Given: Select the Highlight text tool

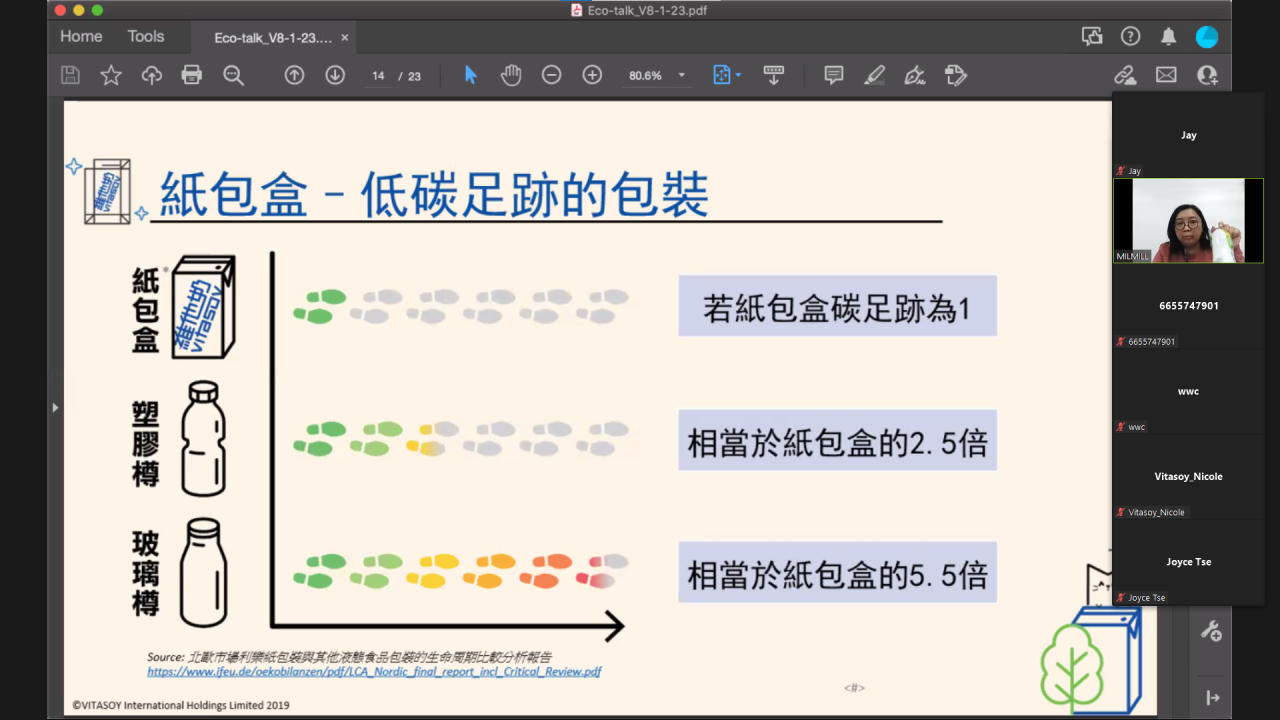Looking at the screenshot, I should coord(874,75).
